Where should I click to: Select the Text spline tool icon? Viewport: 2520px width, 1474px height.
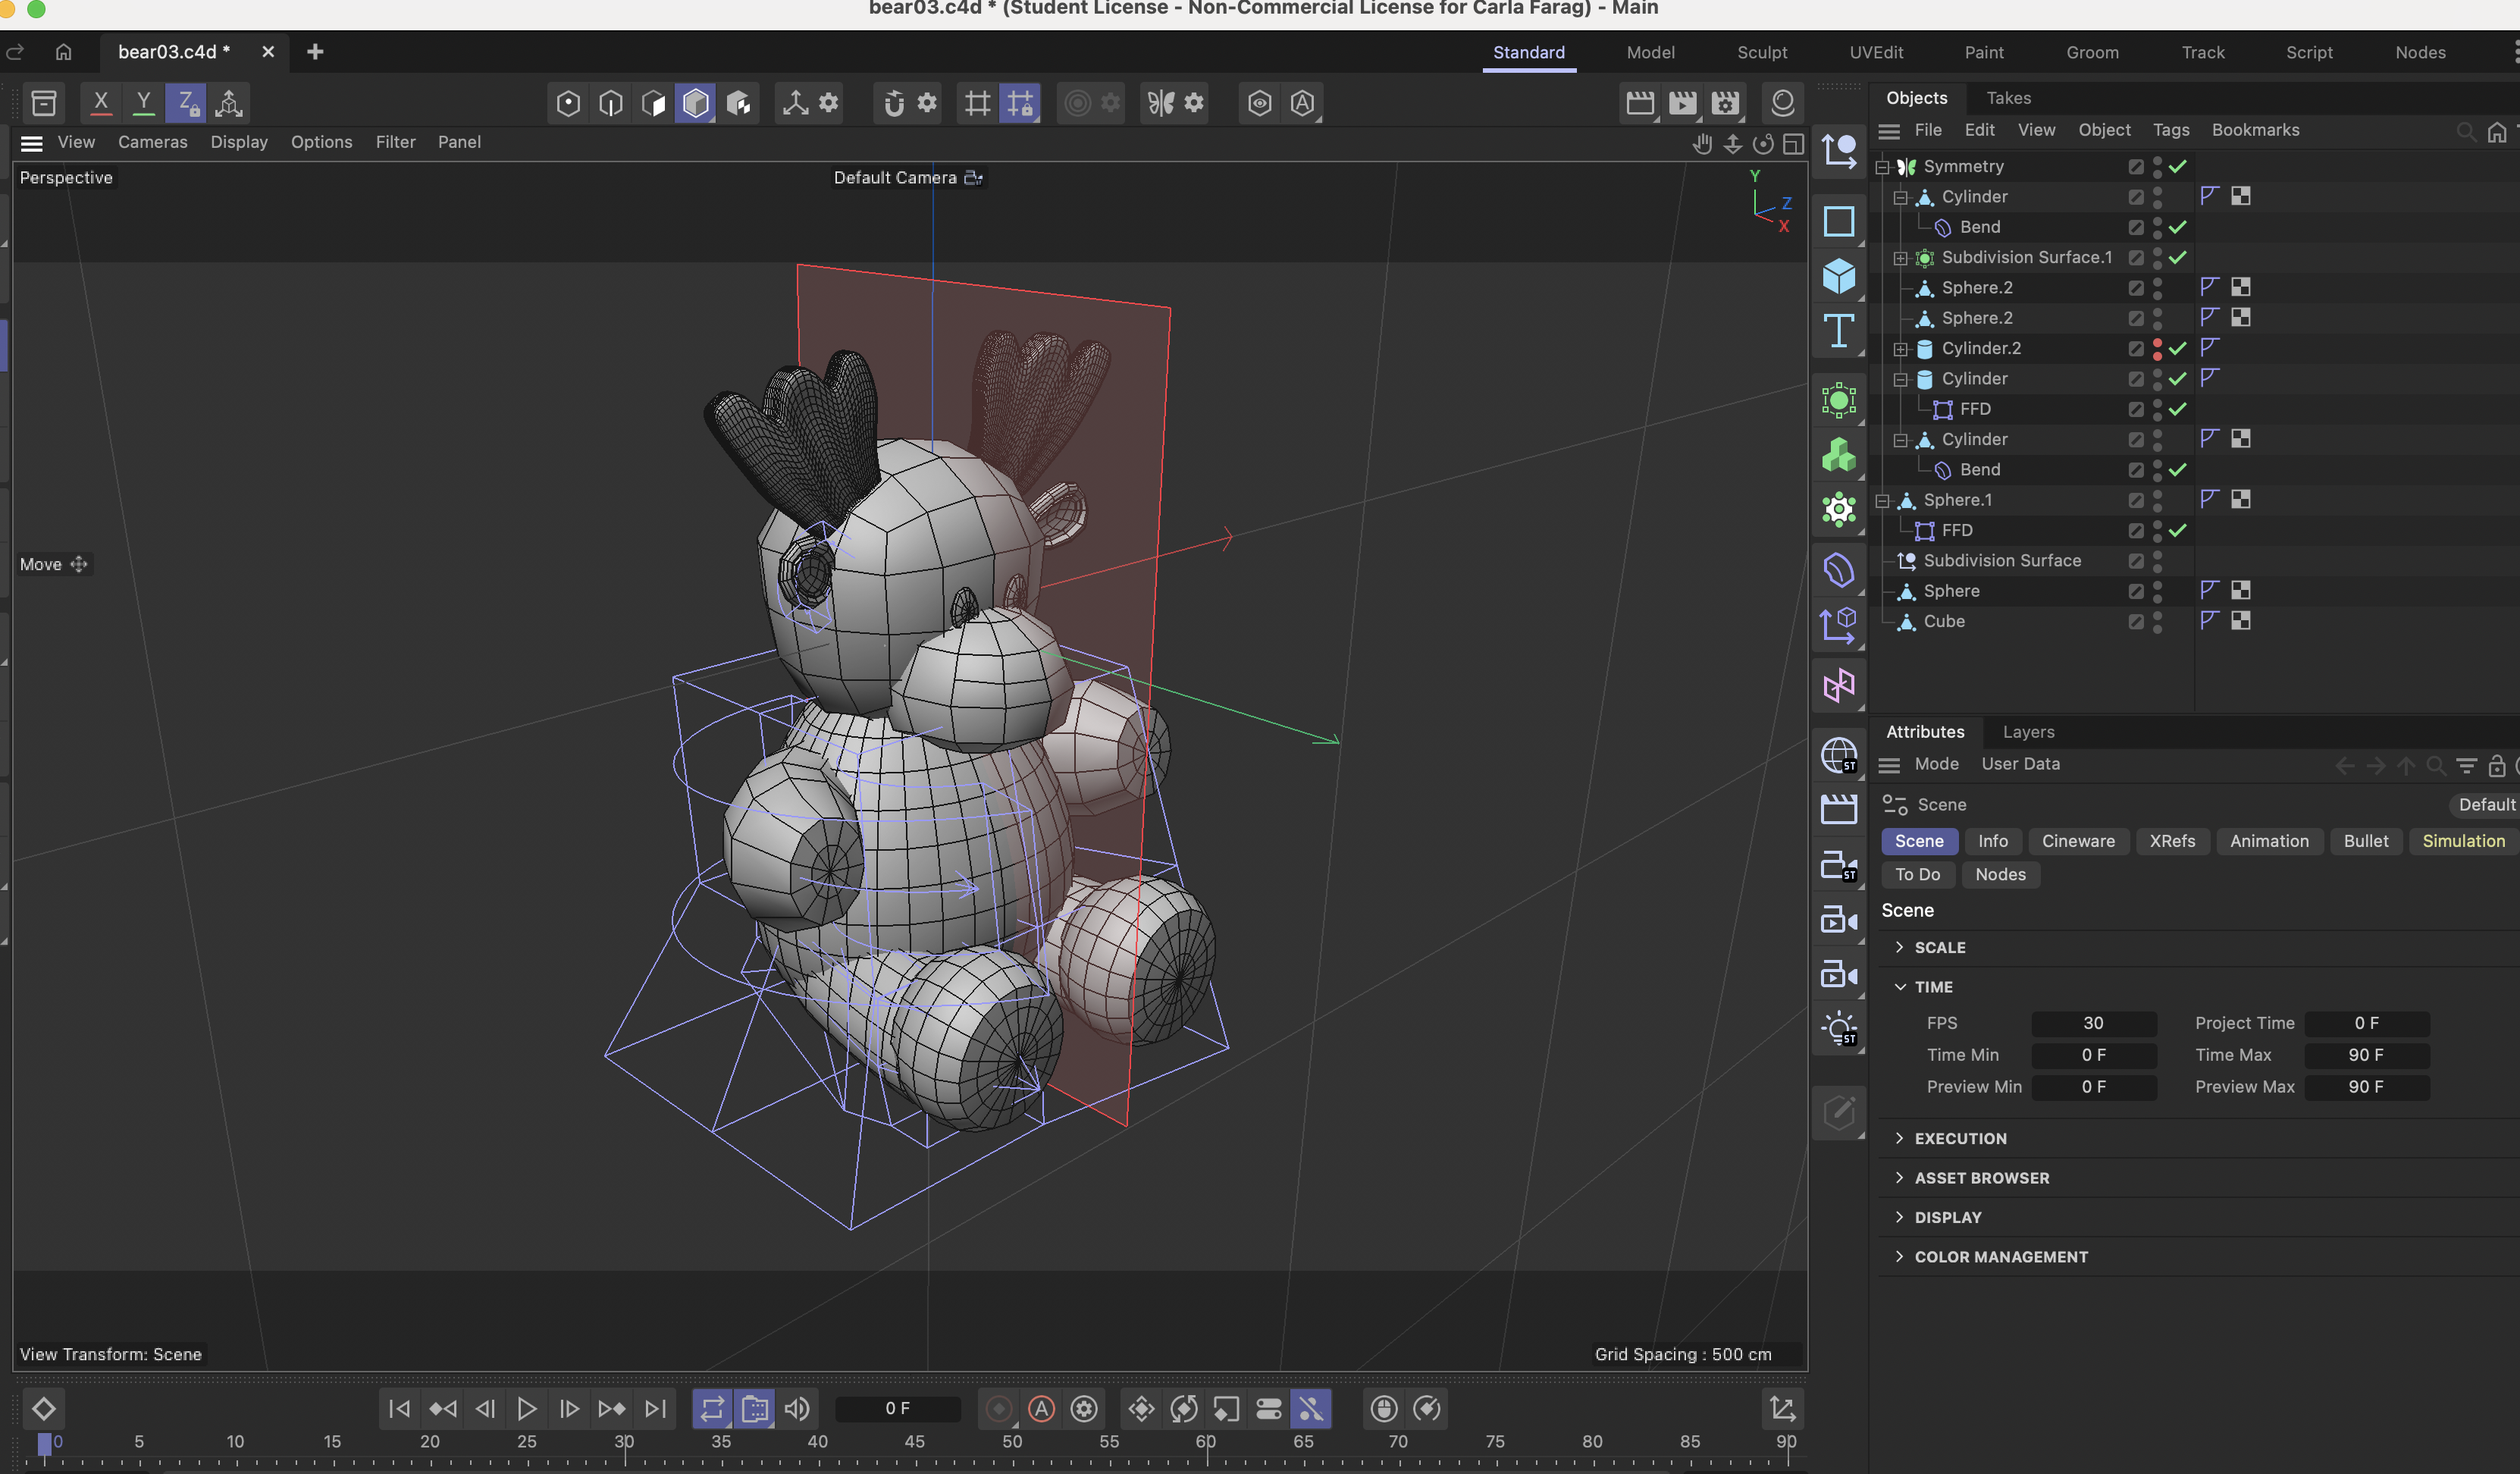(1838, 331)
